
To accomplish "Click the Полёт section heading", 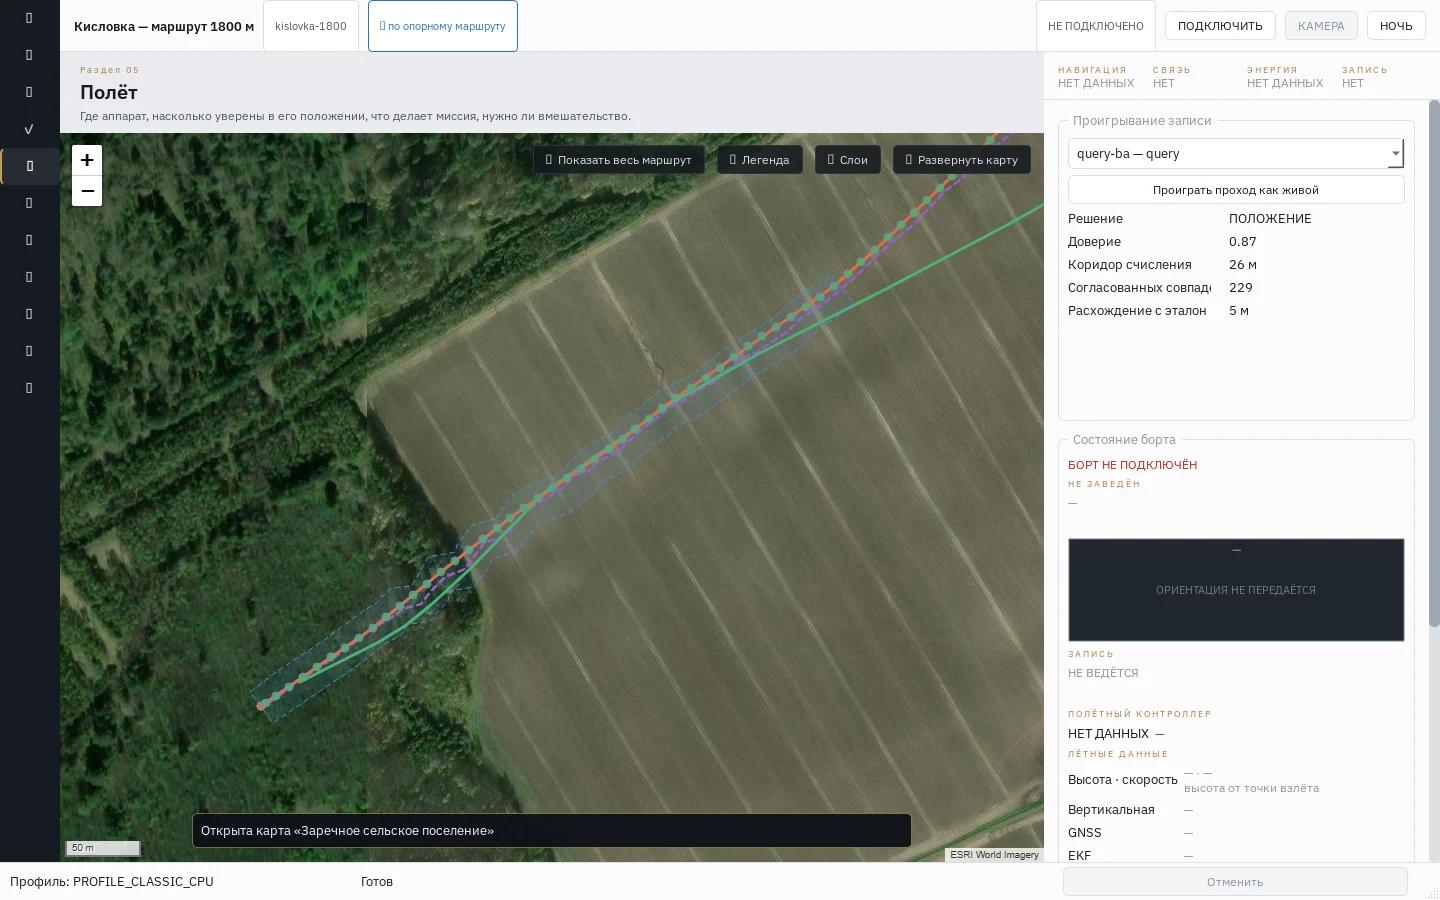I will [x=109, y=92].
